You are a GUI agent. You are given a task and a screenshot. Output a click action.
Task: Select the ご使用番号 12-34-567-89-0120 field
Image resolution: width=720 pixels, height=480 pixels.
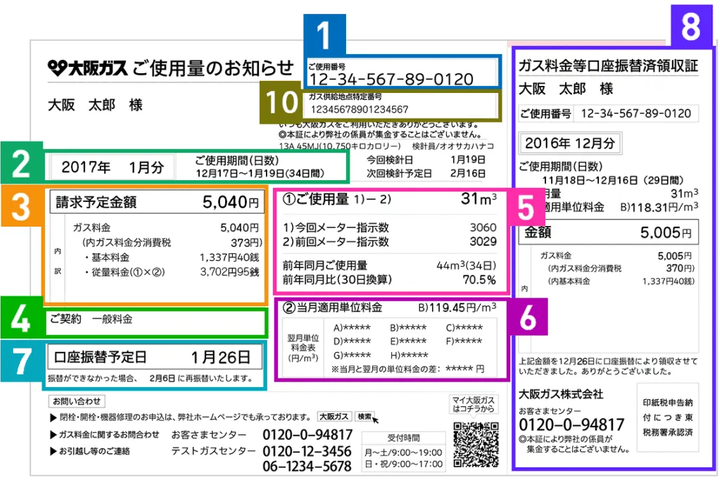coord(402,73)
